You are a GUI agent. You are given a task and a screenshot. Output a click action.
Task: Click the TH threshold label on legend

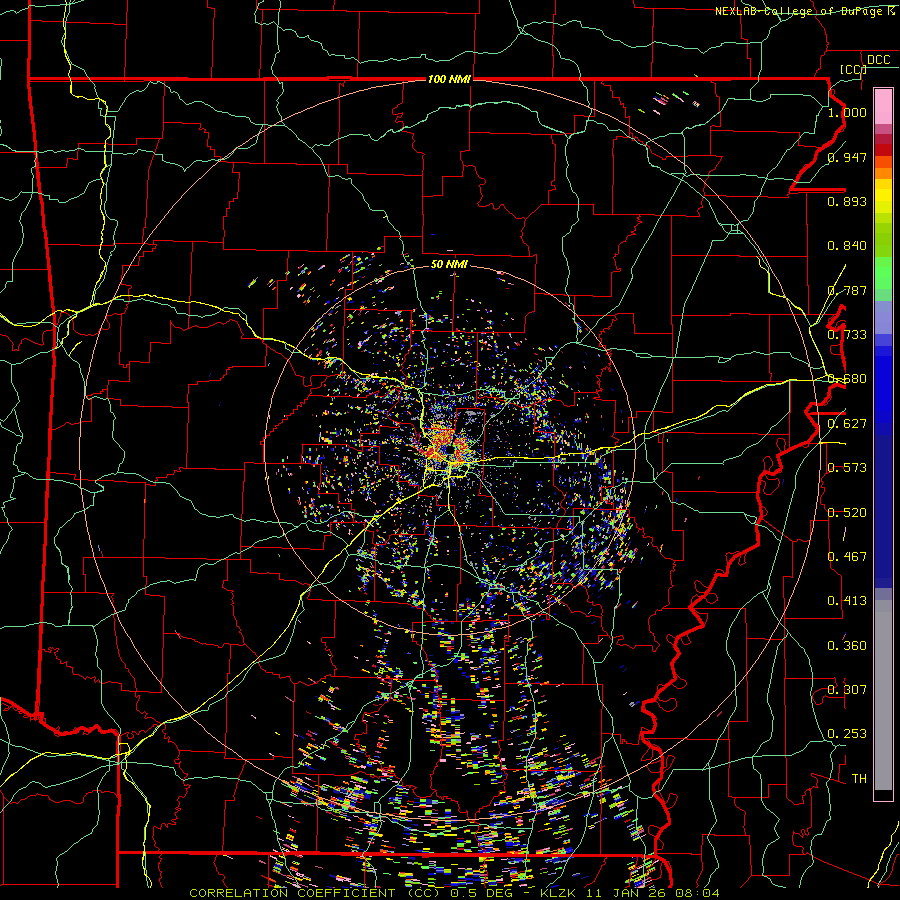click(x=859, y=779)
